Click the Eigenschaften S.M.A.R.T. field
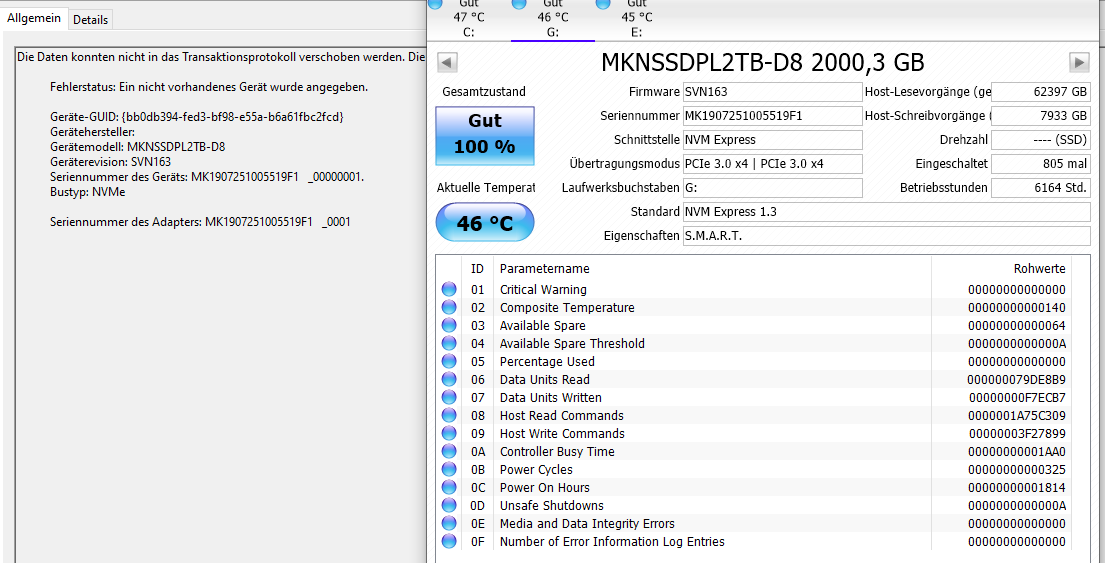The image size is (1105, 563). tap(887, 236)
